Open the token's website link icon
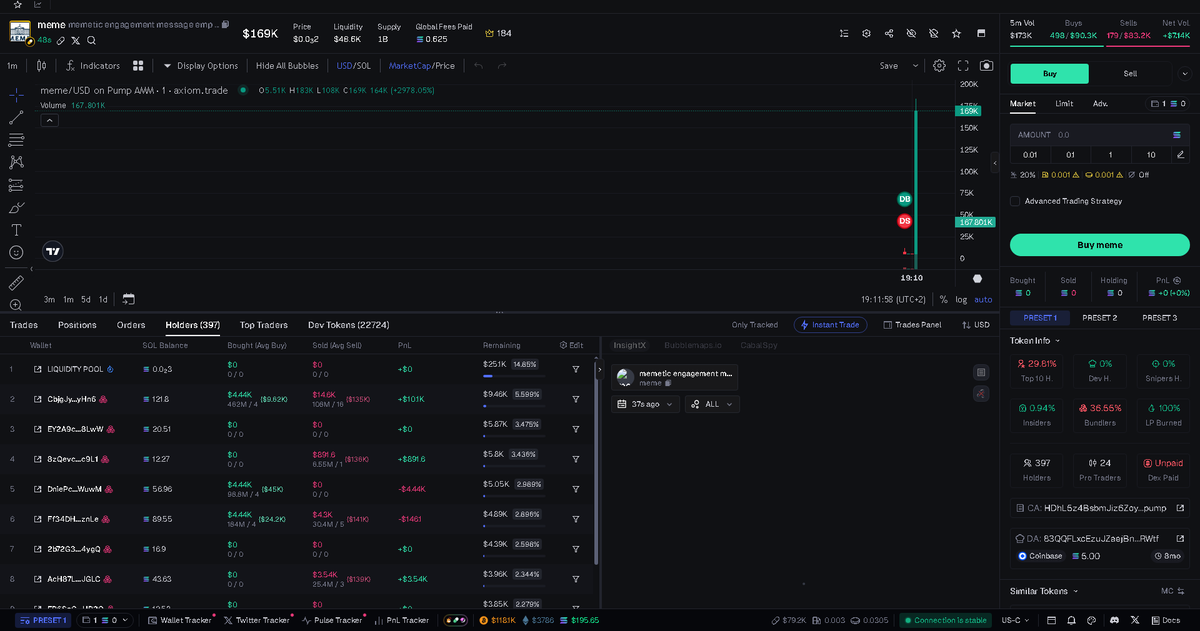 coord(61,41)
